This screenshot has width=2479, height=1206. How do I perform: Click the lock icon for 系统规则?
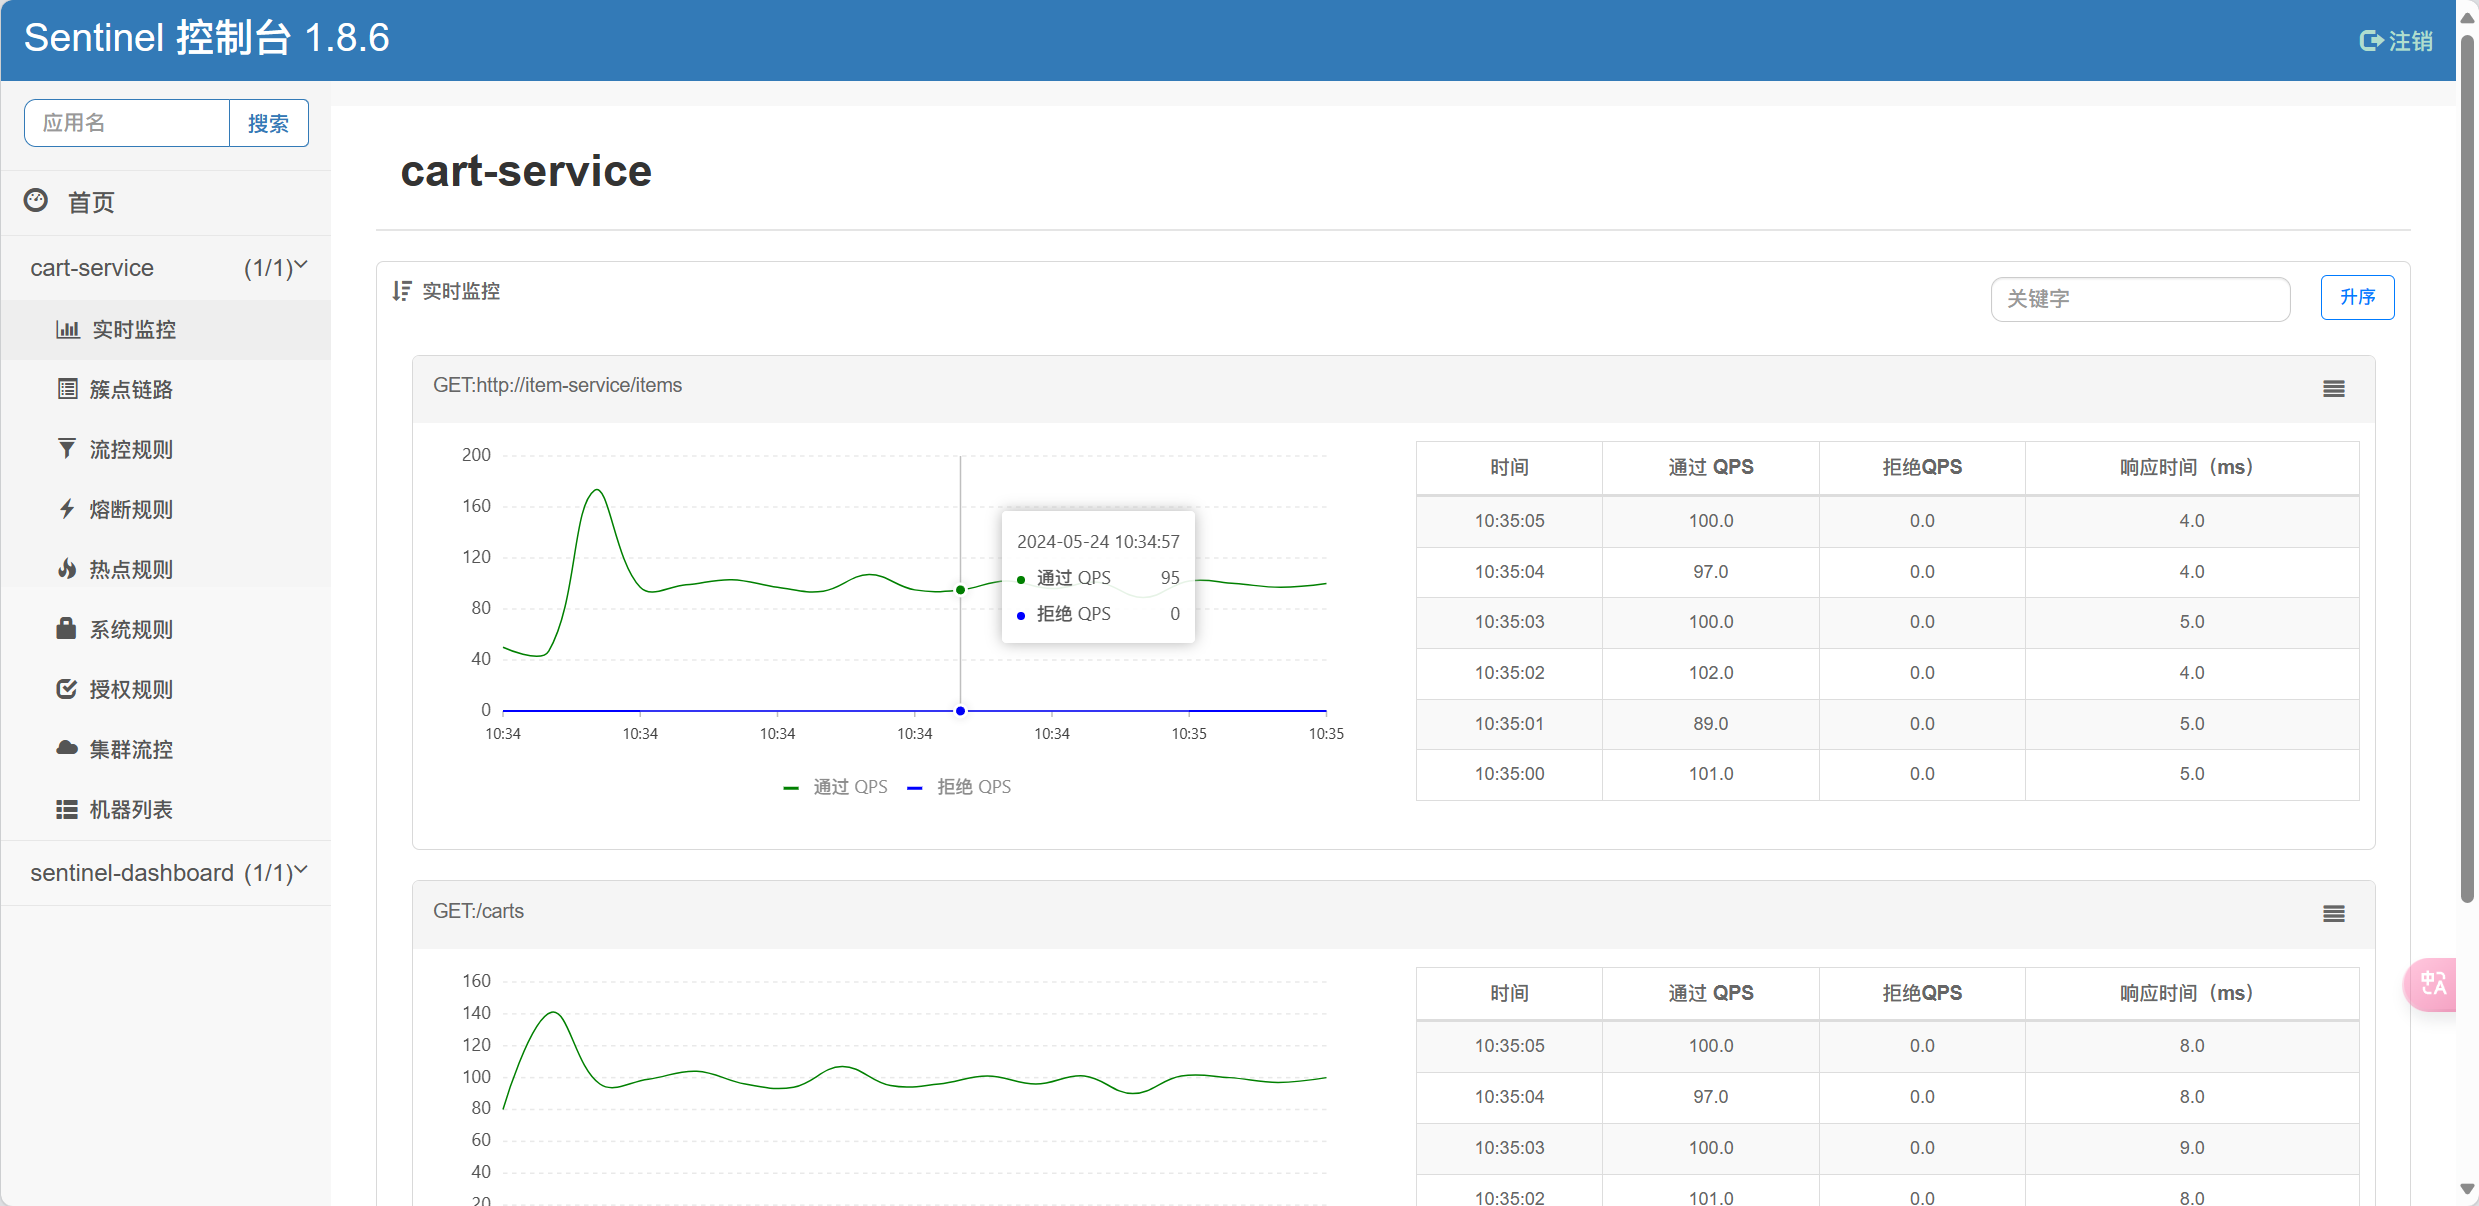[67, 629]
